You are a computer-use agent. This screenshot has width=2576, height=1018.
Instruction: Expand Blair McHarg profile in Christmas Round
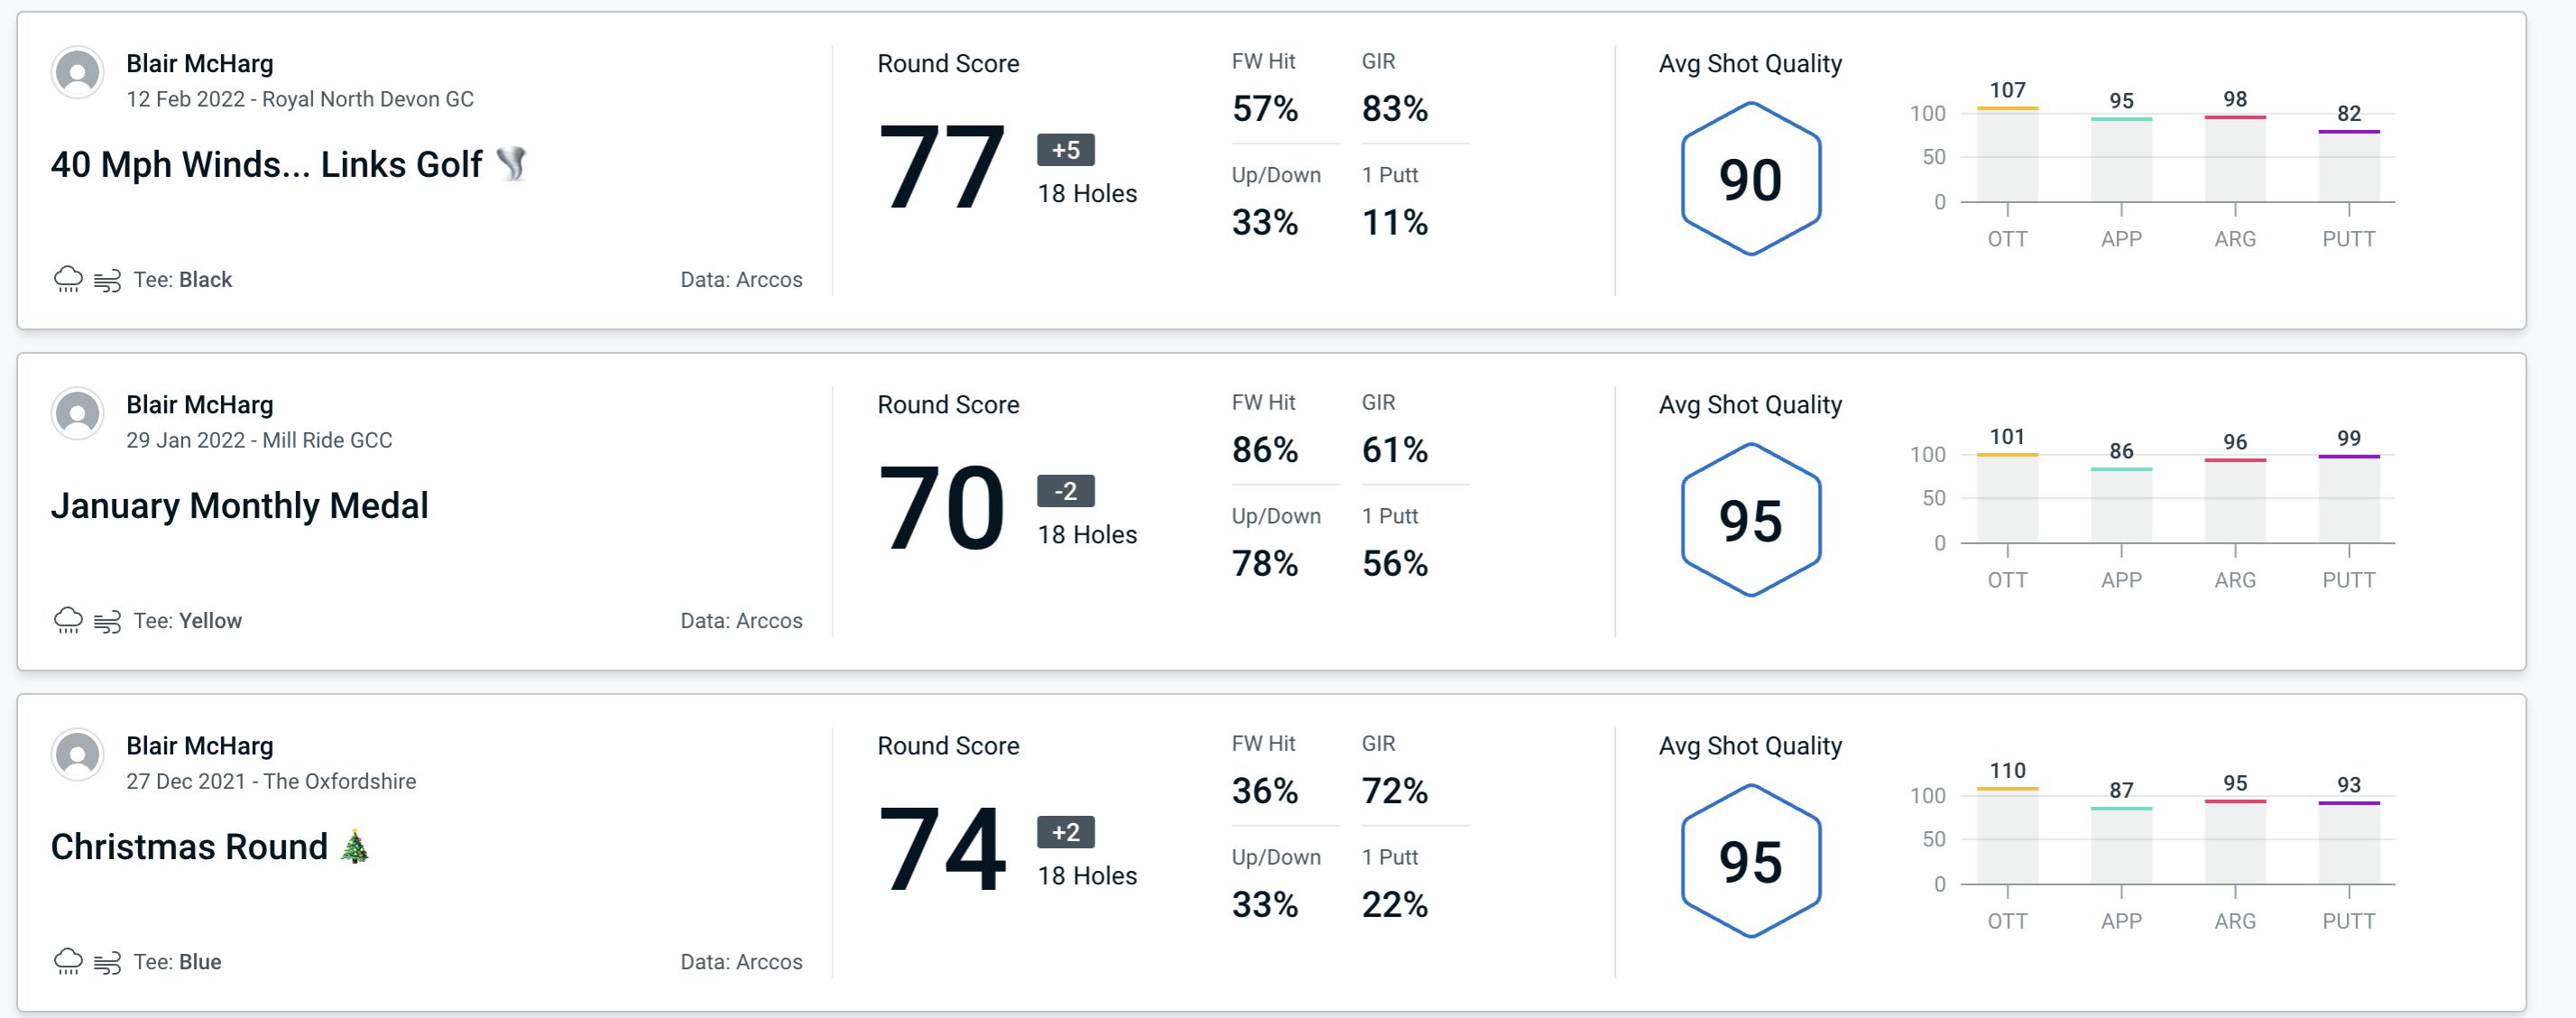(78, 759)
